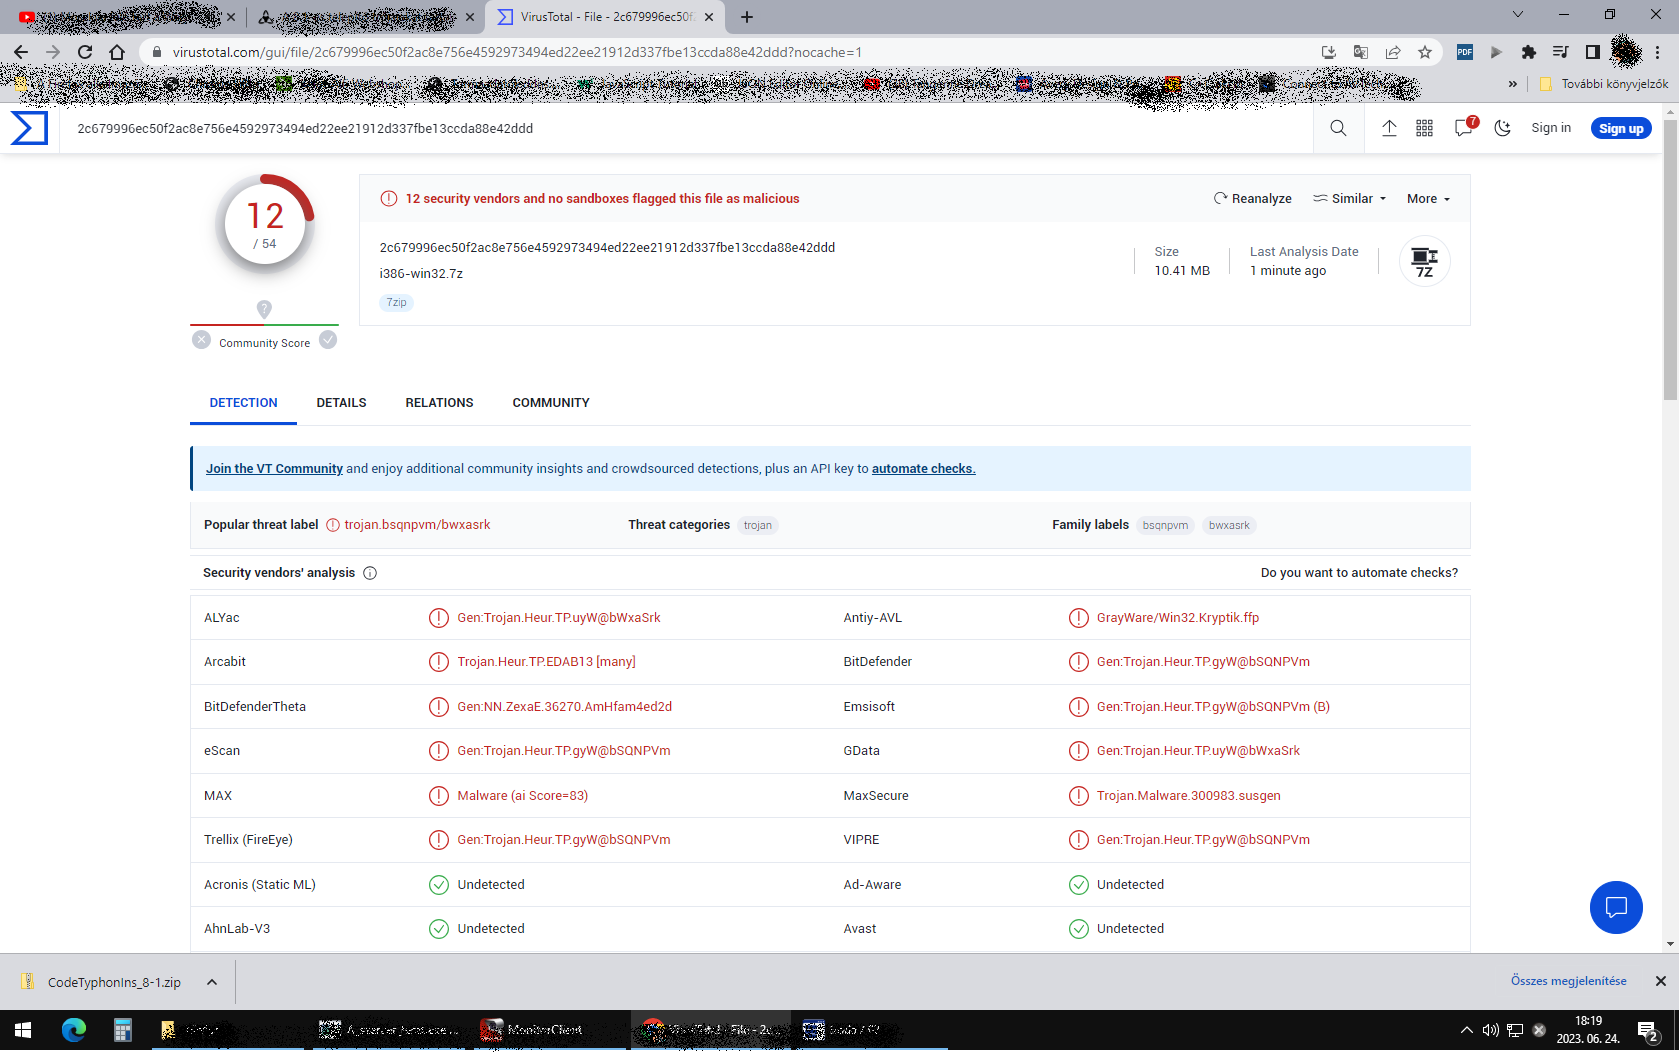Click the Sign up button

(x=1621, y=128)
